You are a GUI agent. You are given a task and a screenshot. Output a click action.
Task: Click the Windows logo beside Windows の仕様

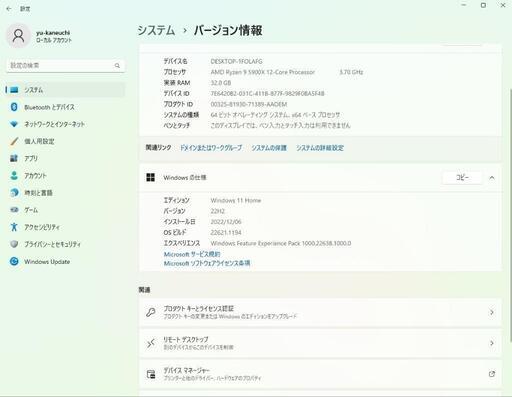tap(150, 178)
